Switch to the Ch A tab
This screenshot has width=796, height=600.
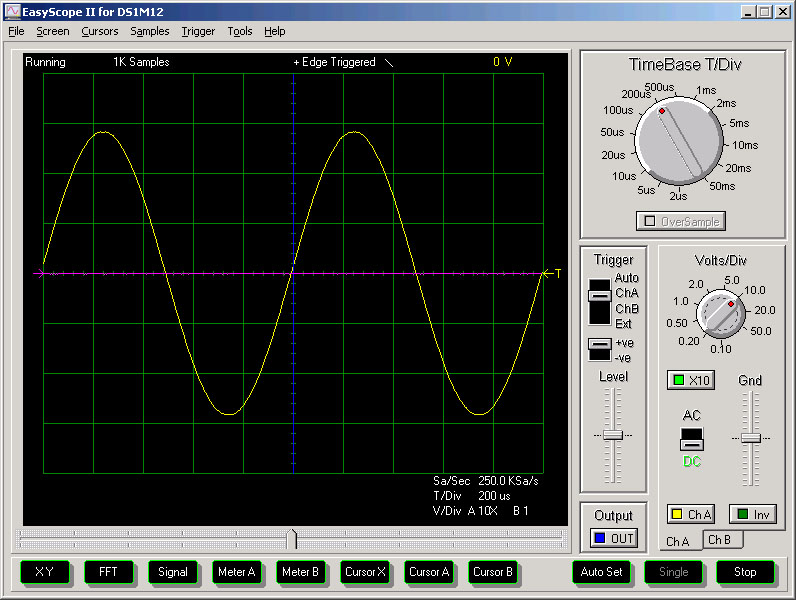click(x=678, y=542)
